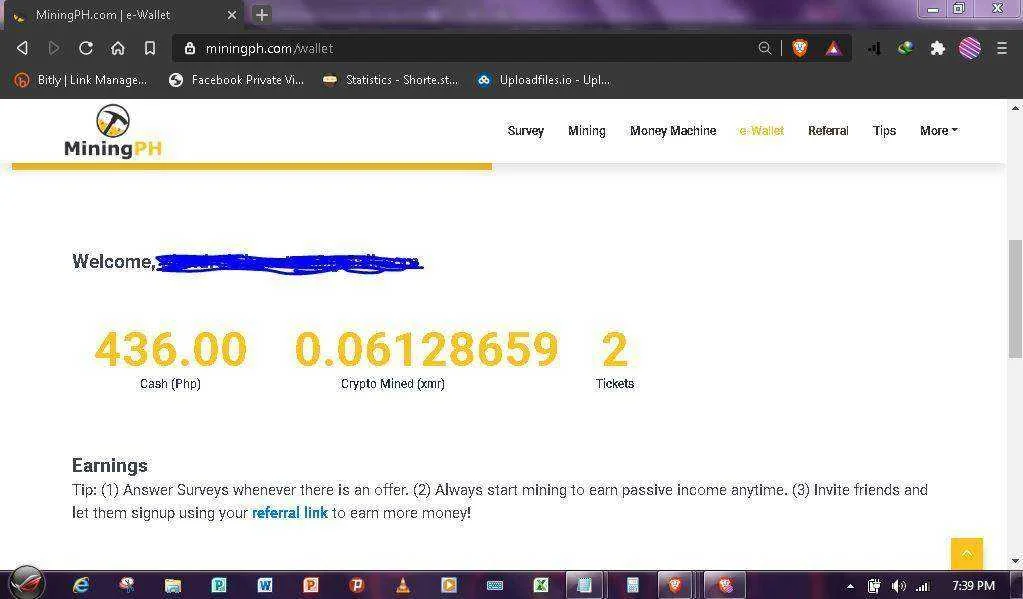Expand the More dropdown menu

[938, 131]
